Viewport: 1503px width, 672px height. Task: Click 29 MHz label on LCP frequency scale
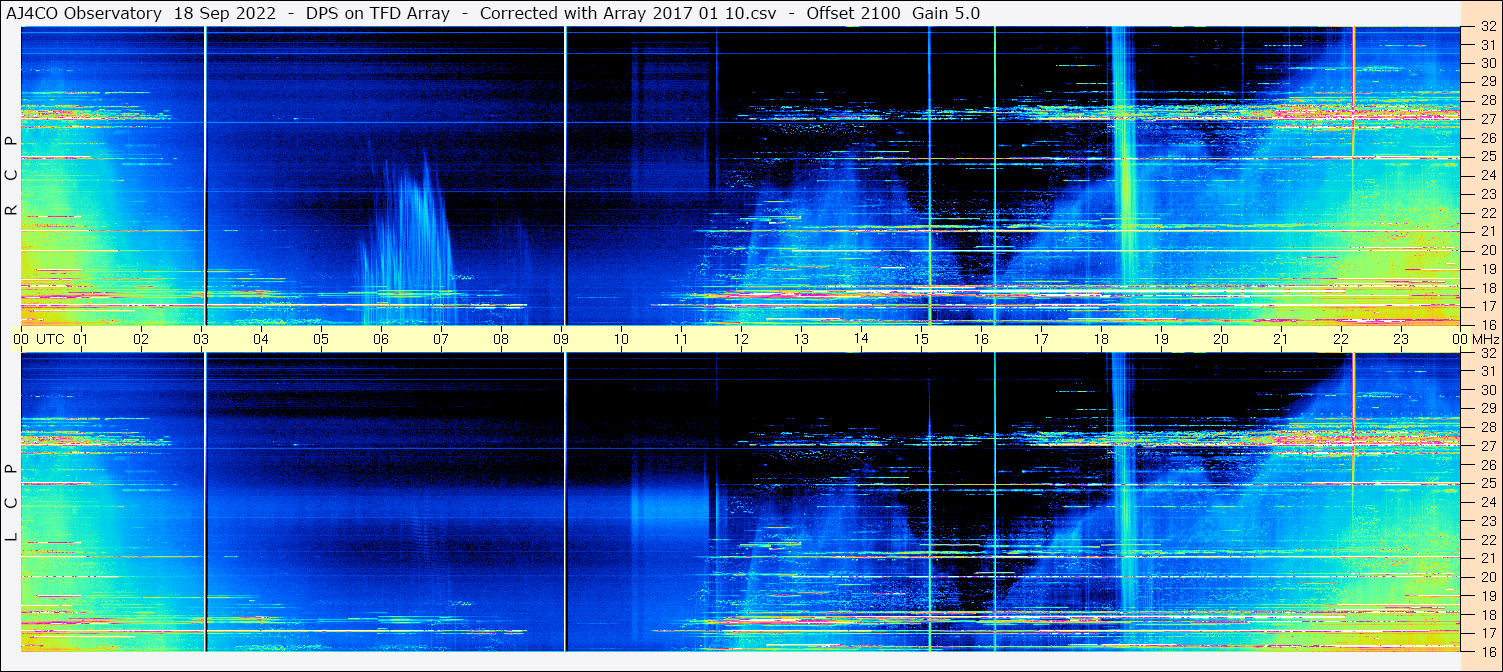(x=1487, y=409)
